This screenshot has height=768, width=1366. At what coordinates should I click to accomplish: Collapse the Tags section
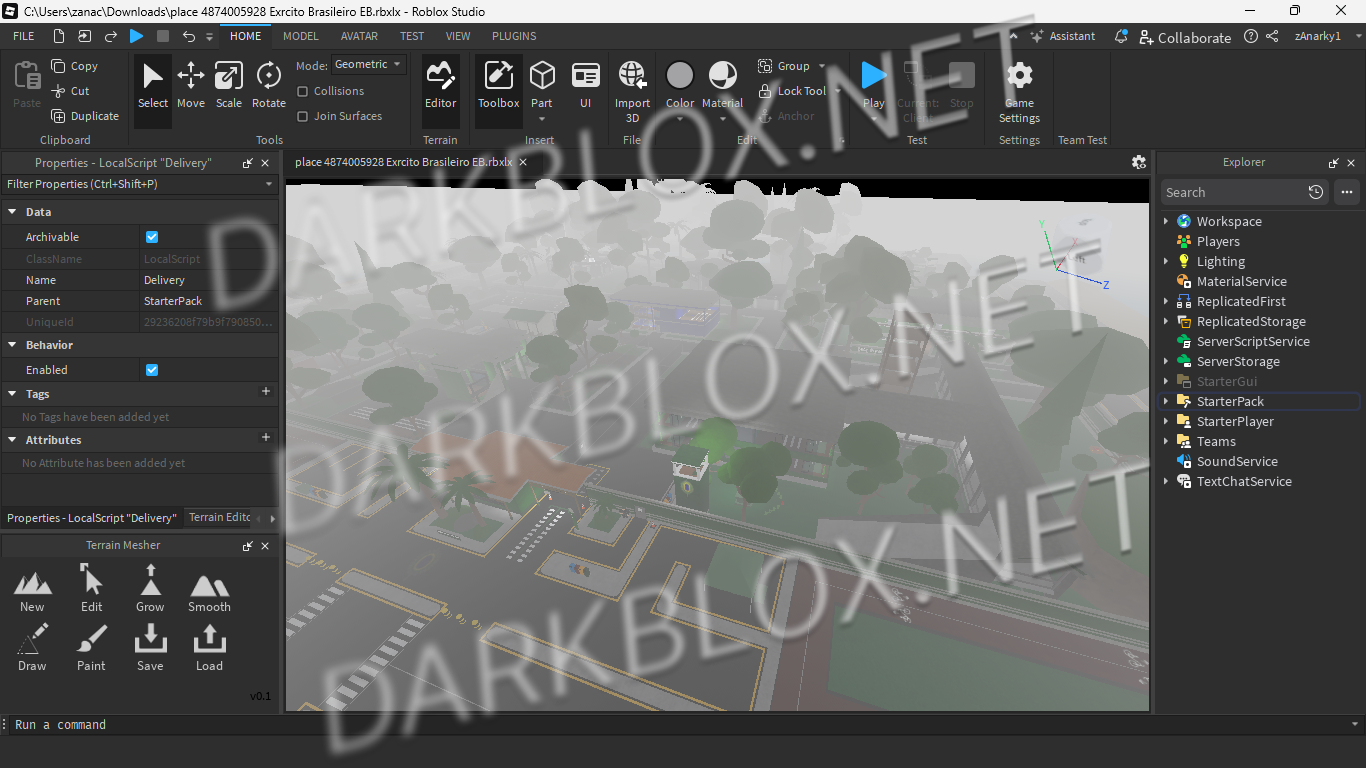pos(12,394)
